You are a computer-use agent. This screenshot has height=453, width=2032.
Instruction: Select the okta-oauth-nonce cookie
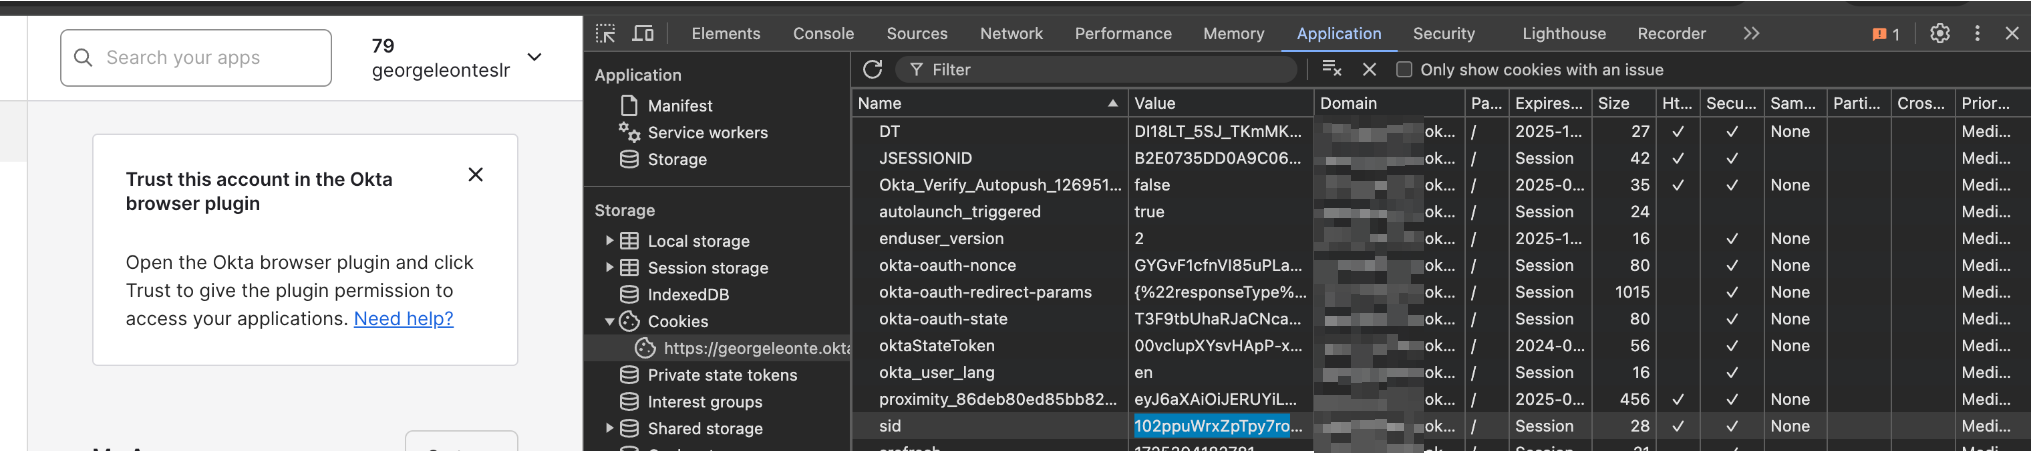tap(1441, 265)
